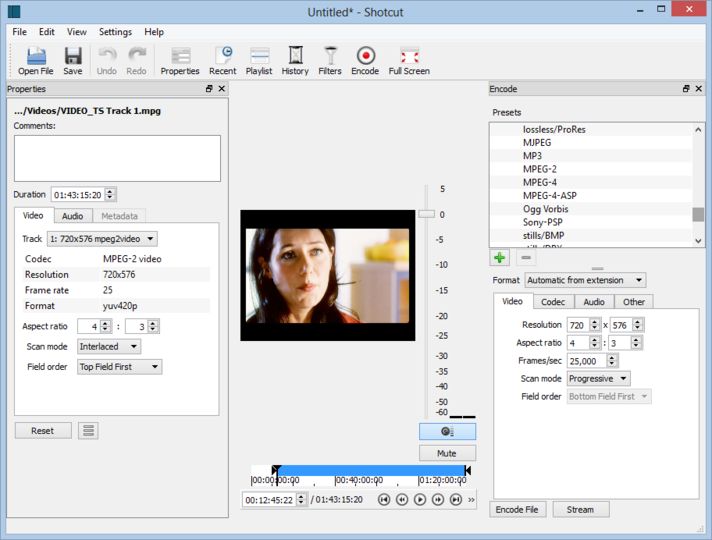This screenshot has width=712, height=540.
Task: Skip to the end of the clip
Action: [455, 500]
